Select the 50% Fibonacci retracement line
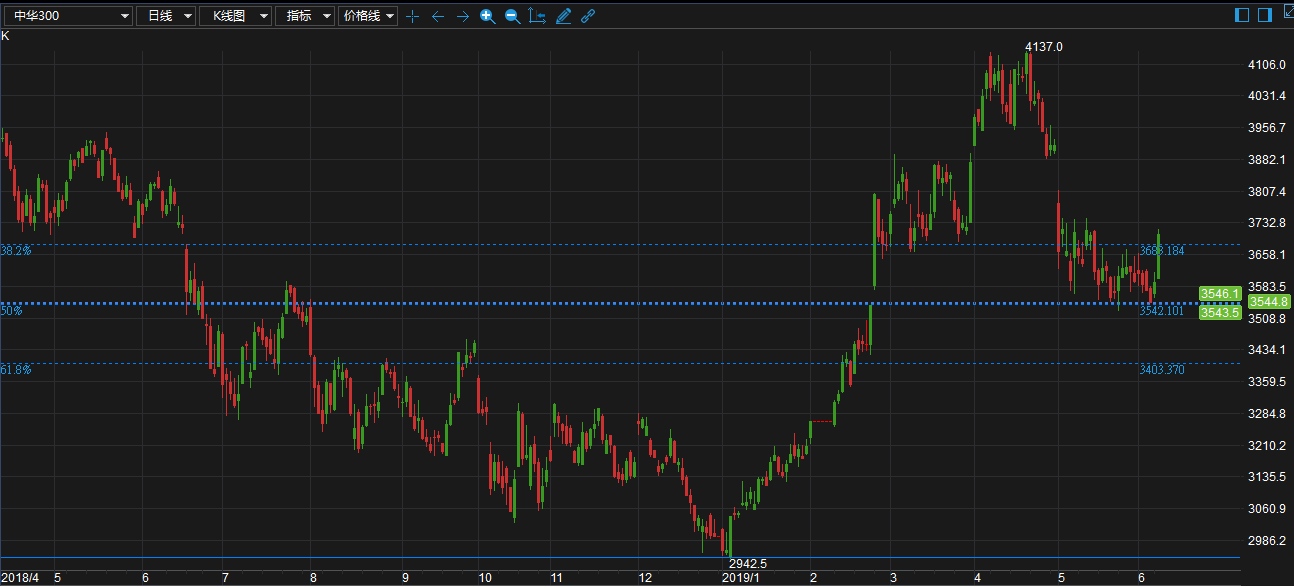Image resolution: width=1294 pixels, height=586 pixels. 600,303
